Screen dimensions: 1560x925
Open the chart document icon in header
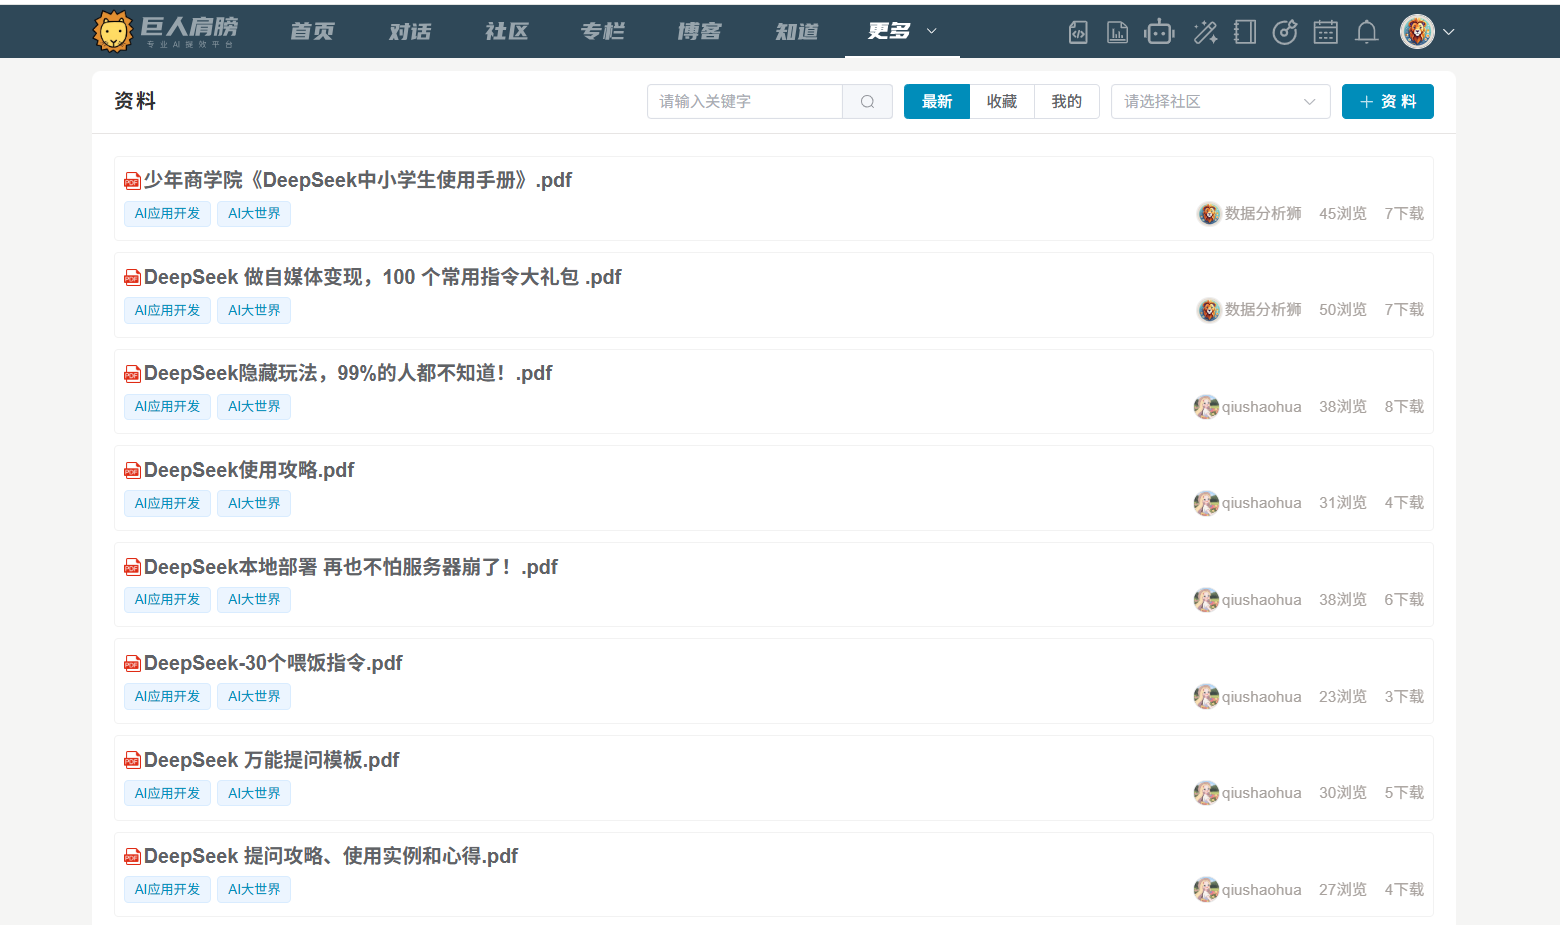coord(1117,32)
